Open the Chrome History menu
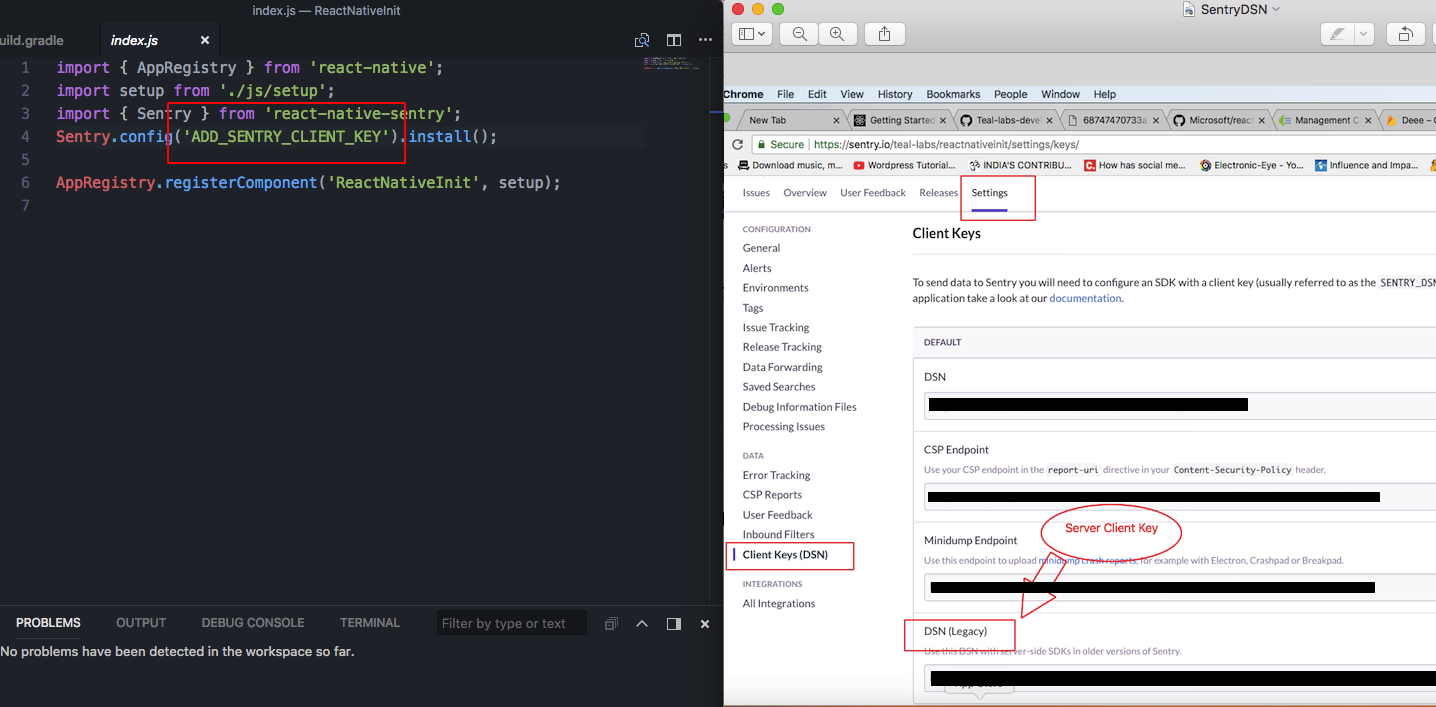 (895, 94)
